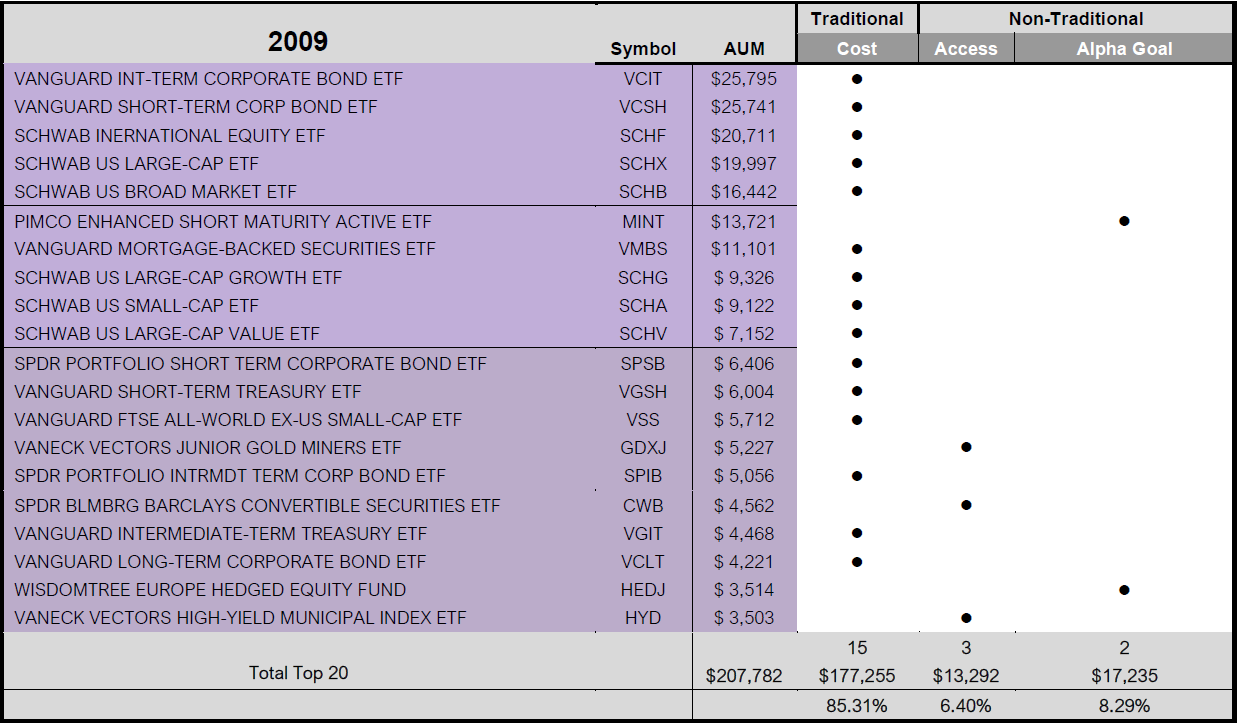Select SCHWAB US LARGE-CAP ETF name
Viewport: 1237px width, 723px height.
(136, 163)
